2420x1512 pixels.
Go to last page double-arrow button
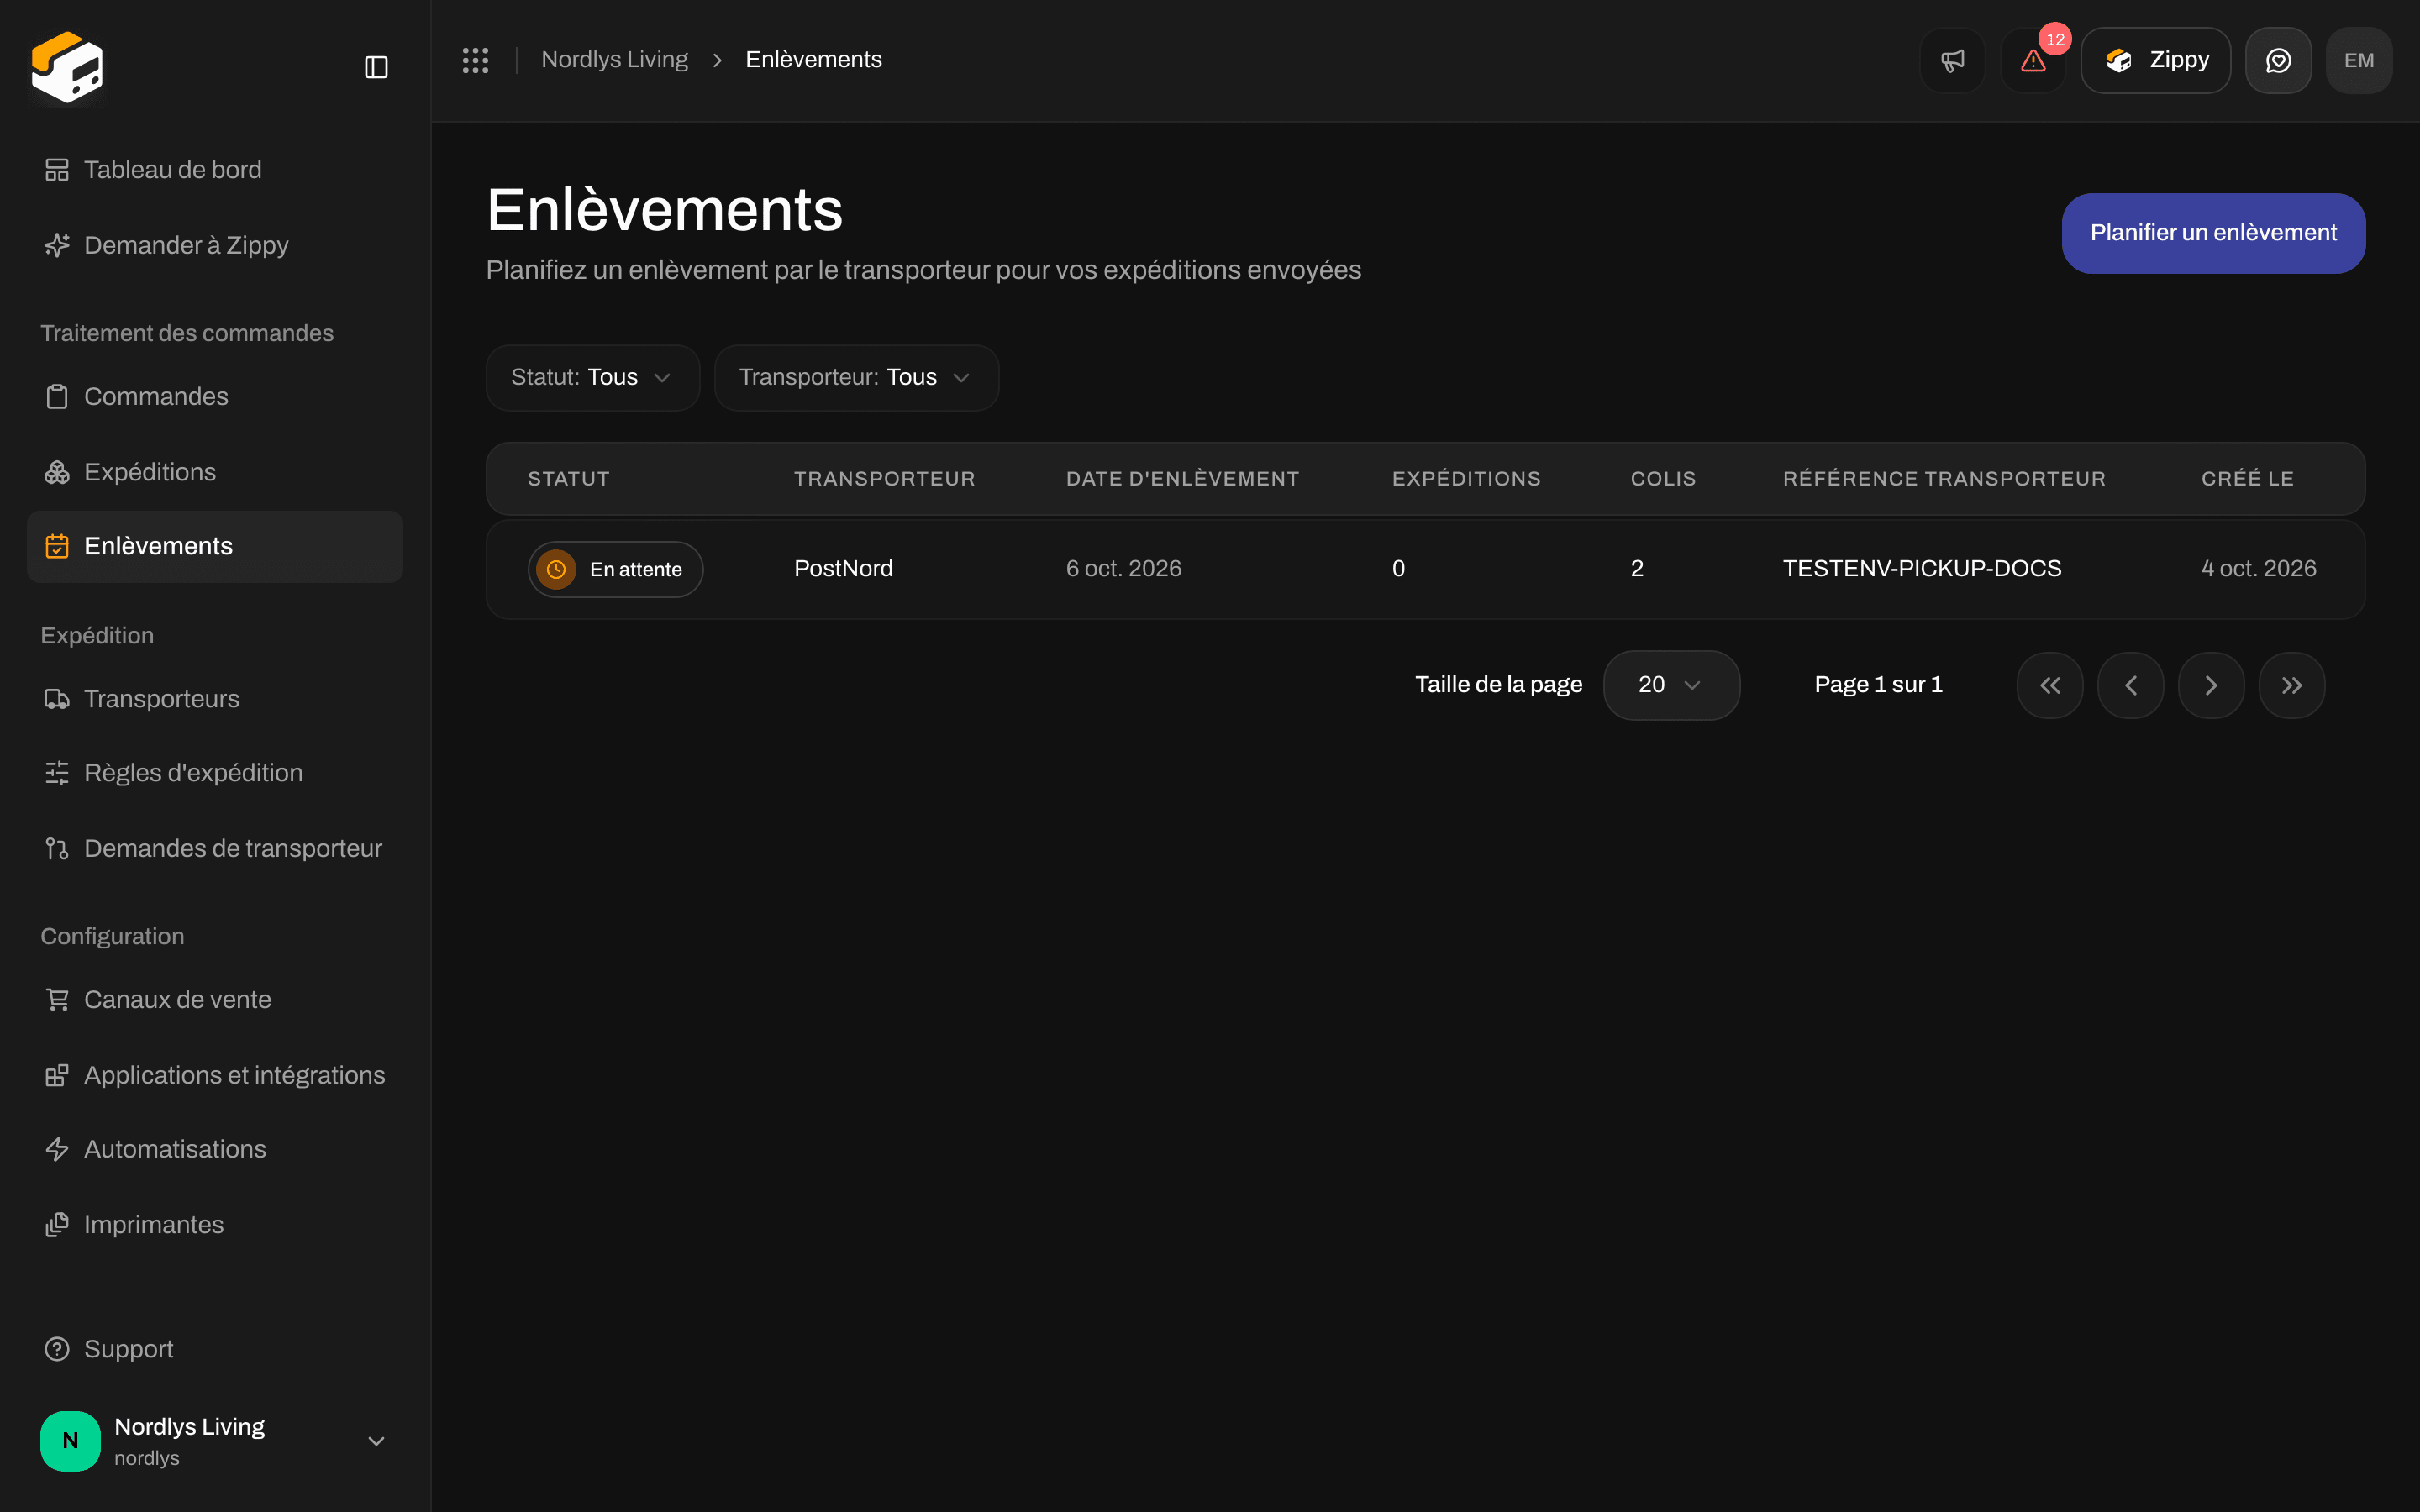pyautogui.click(x=2292, y=685)
